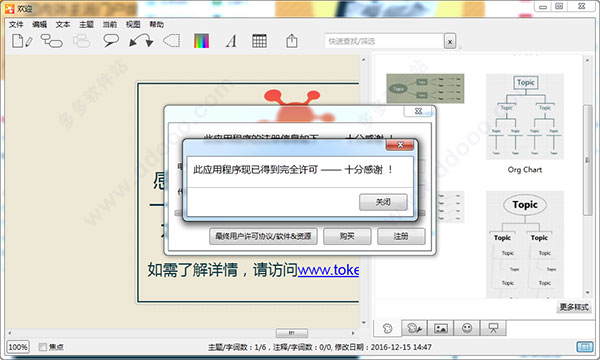Click the share export icon
Screen dimensions: 600x360
tap(292, 41)
